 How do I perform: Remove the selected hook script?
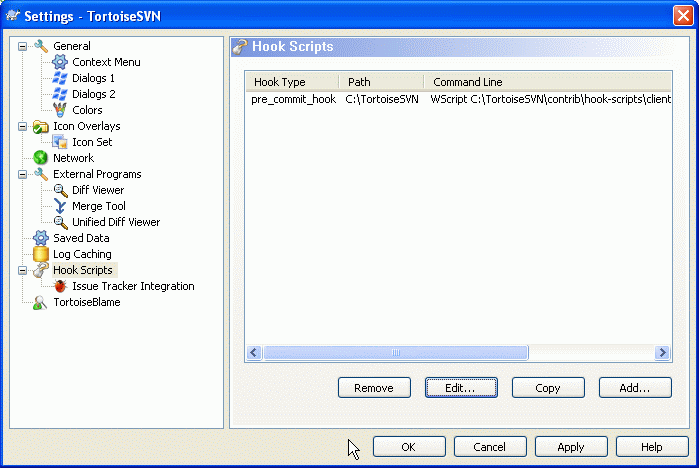(374, 388)
